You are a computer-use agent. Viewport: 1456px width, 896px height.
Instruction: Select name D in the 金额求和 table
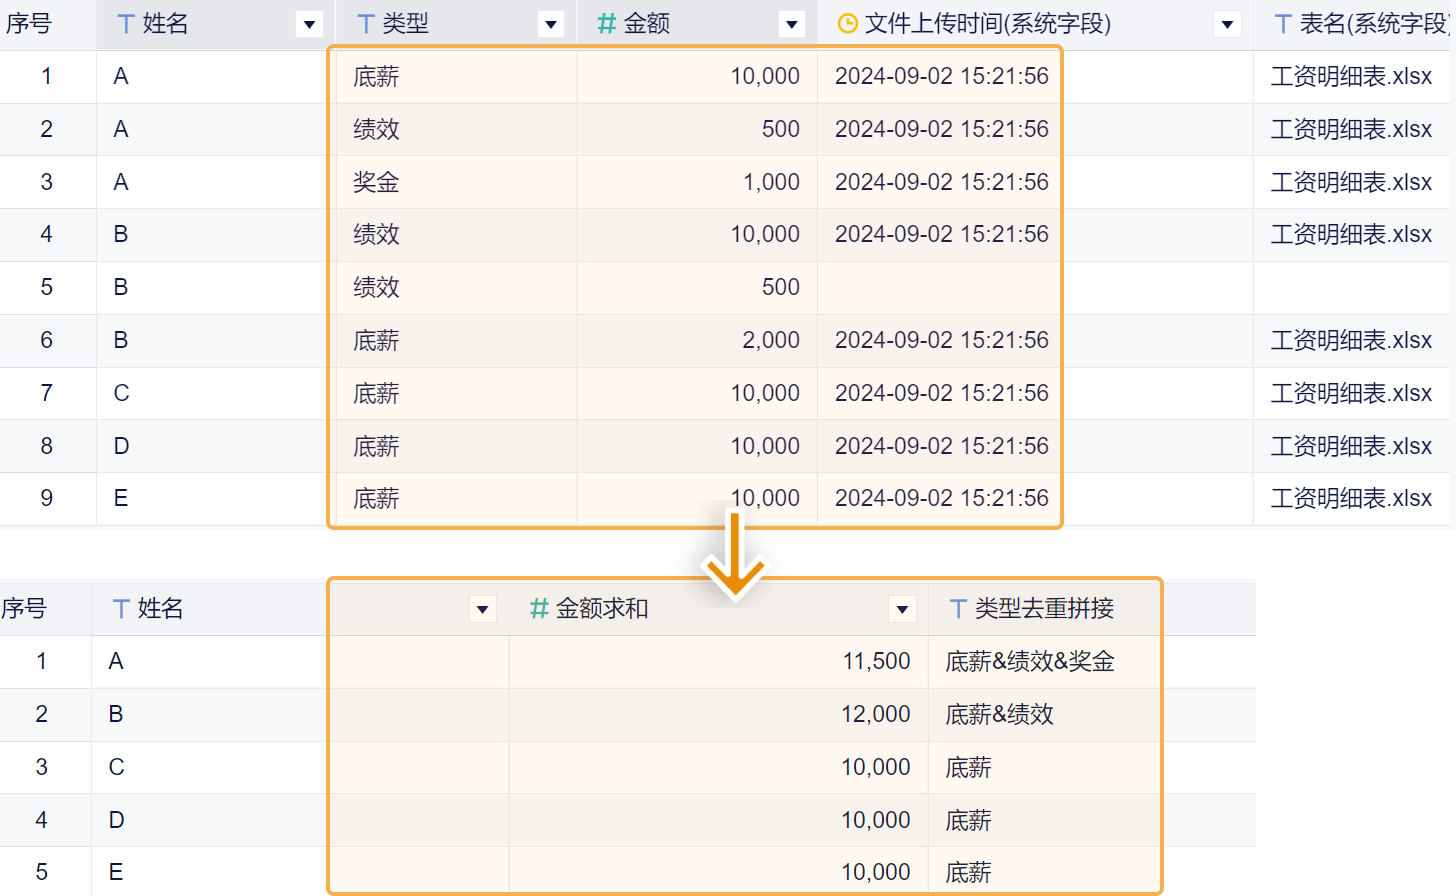[116, 820]
